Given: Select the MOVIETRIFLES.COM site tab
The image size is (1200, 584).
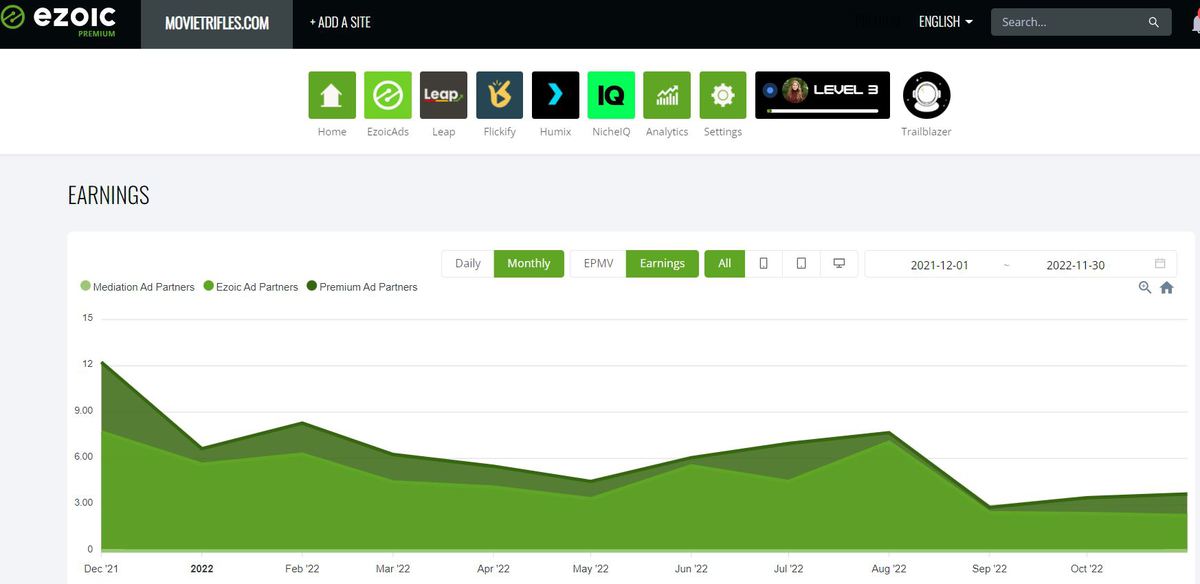Looking at the screenshot, I should pyautogui.click(x=217, y=23).
